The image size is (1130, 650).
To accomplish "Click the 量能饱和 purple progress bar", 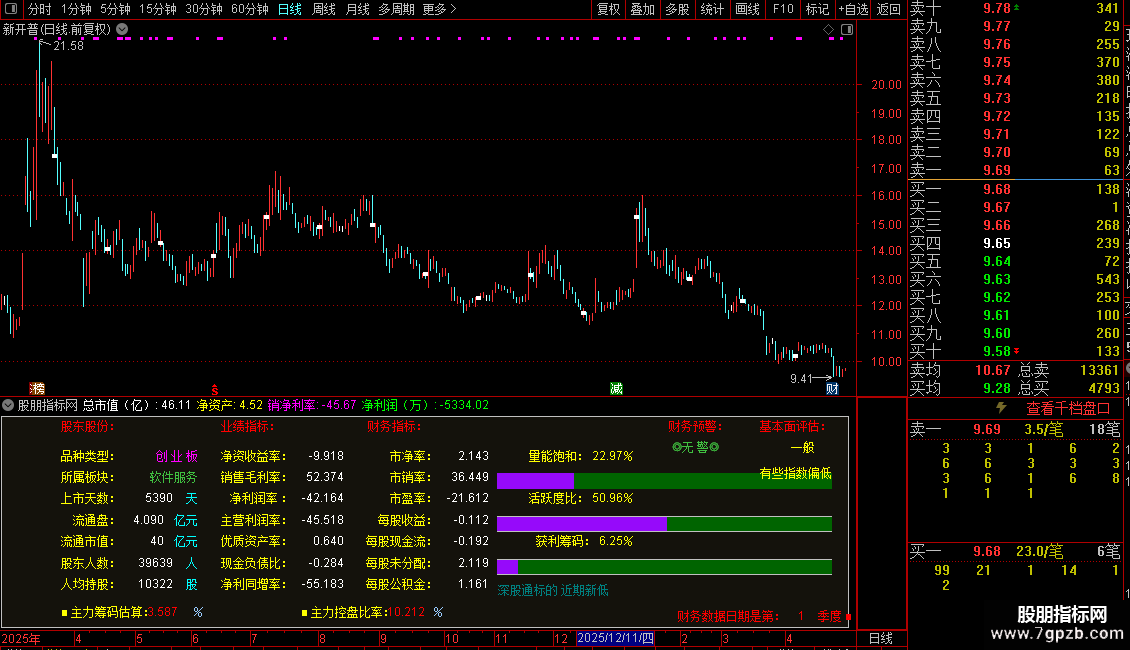I will (x=535, y=481).
